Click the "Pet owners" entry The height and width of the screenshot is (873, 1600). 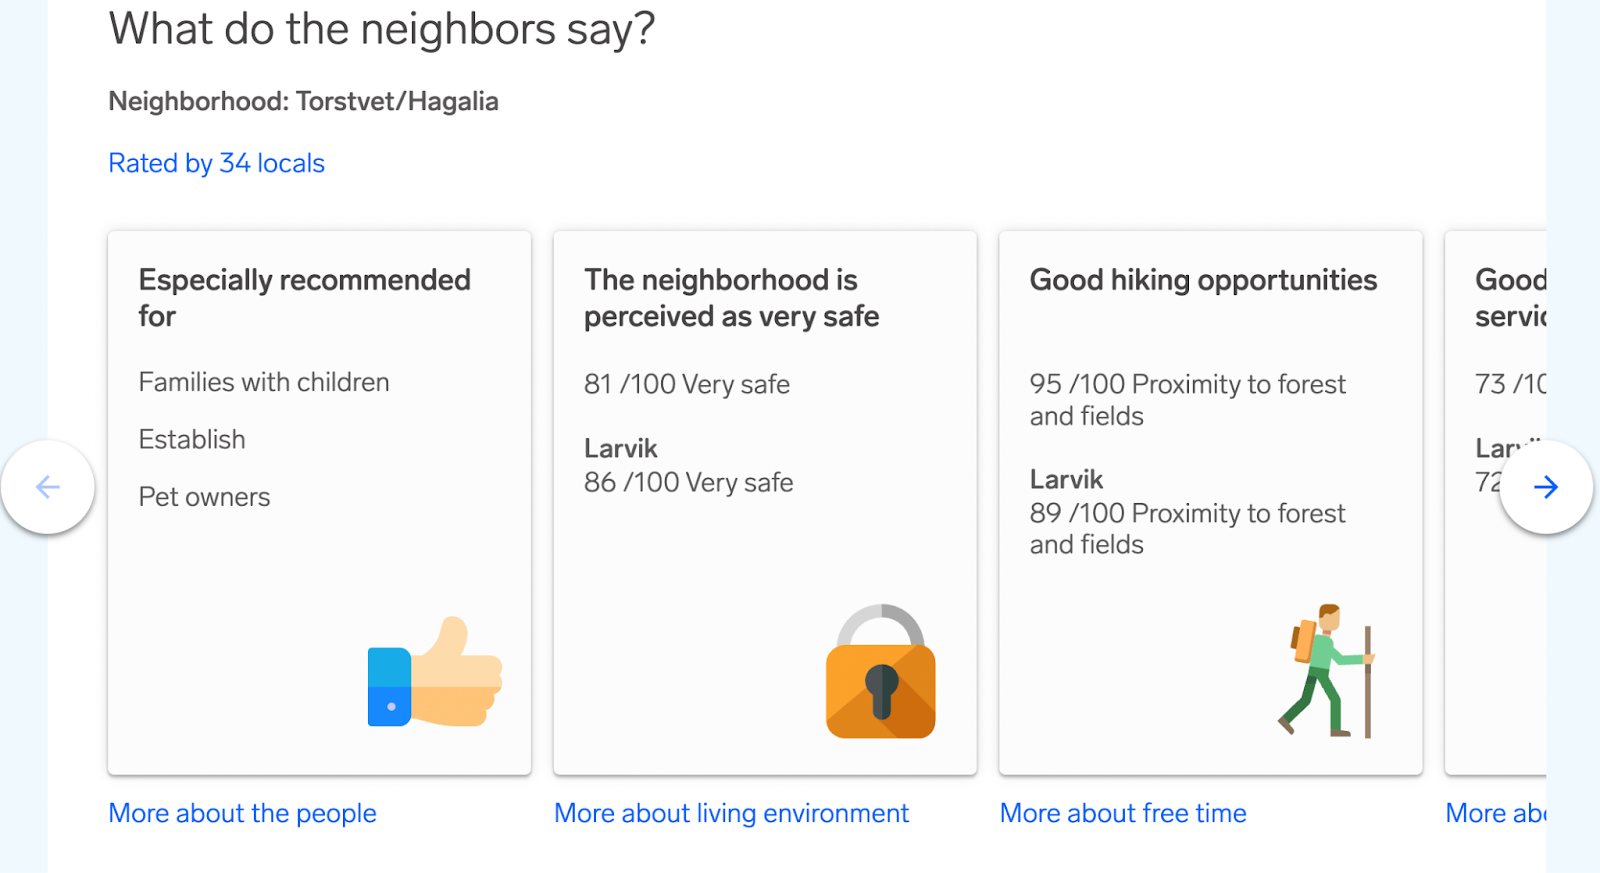[204, 497]
